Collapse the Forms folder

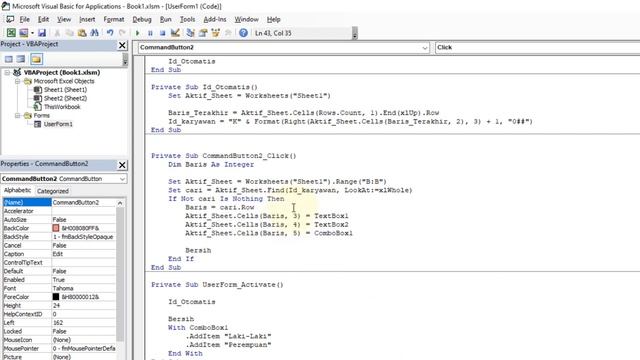click(x=18, y=116)
